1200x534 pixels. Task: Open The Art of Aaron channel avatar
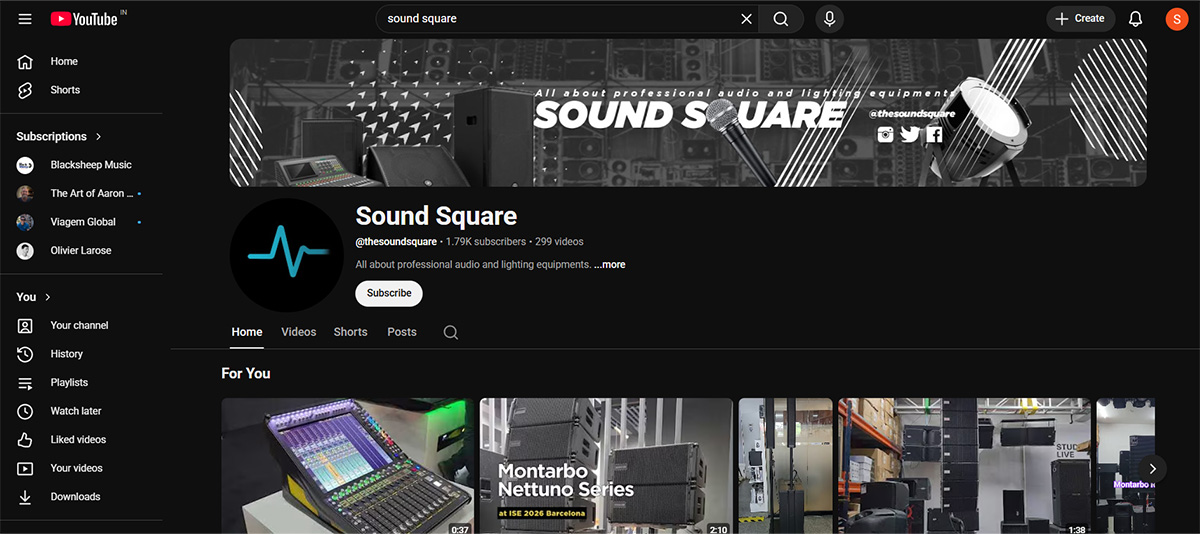pos(26,194)
